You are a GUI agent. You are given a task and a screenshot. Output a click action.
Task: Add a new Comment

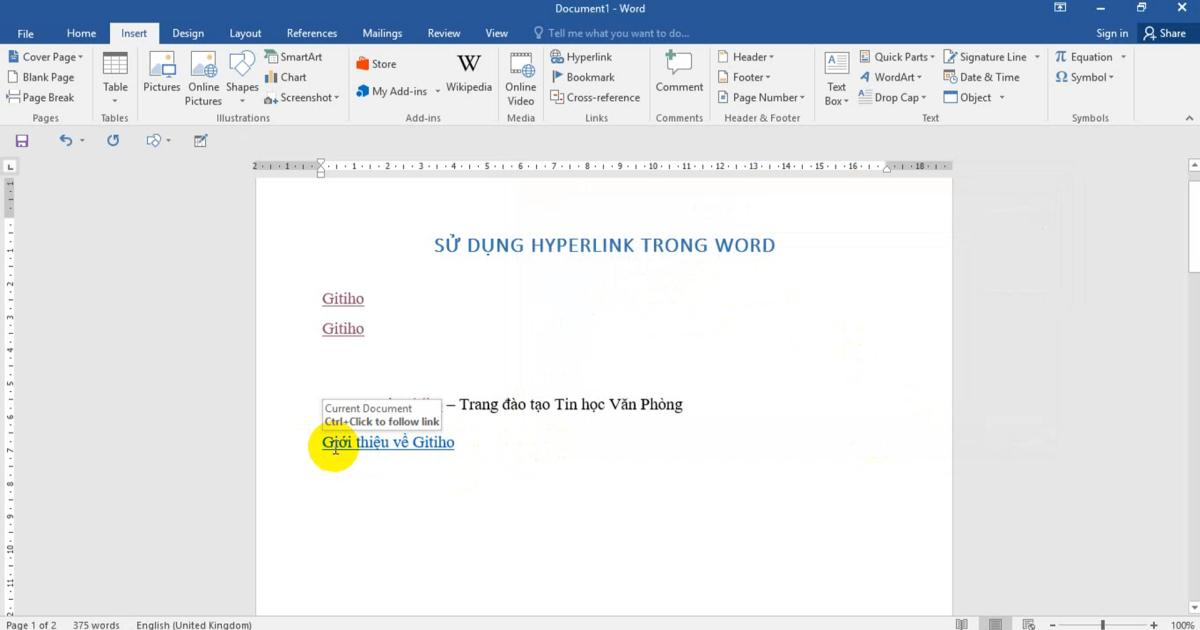679,75
